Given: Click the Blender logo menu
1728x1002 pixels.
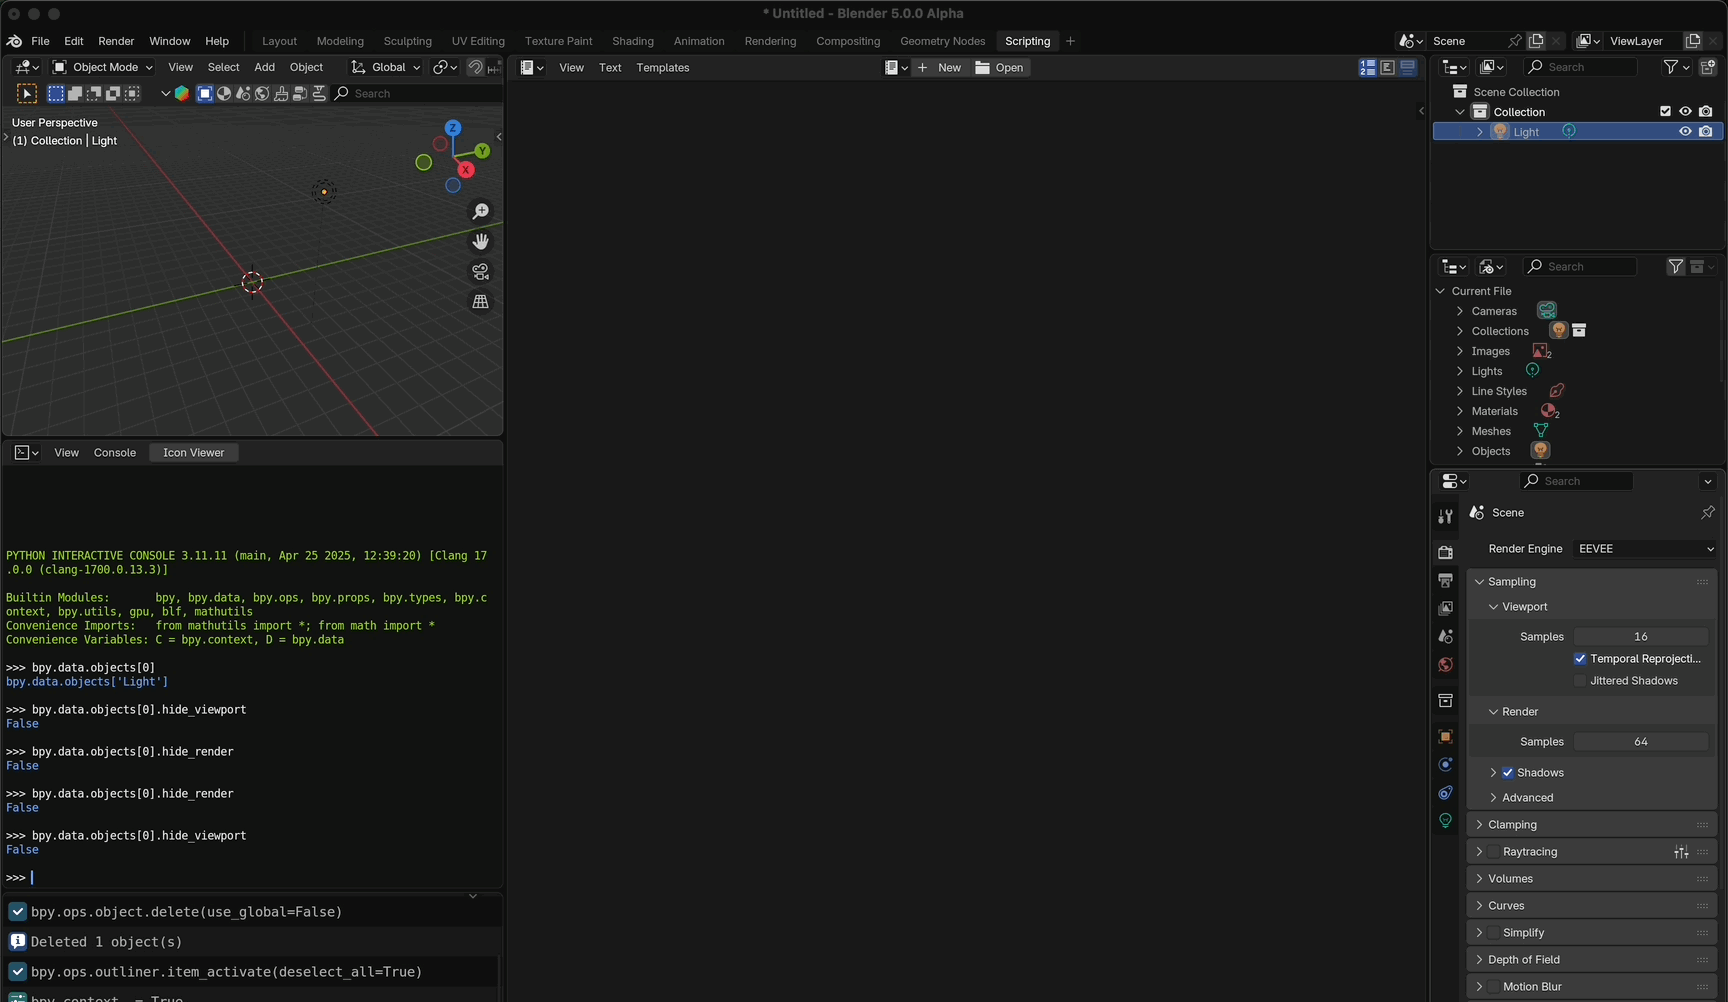Looking at the screenshot, I should [14, 41].
